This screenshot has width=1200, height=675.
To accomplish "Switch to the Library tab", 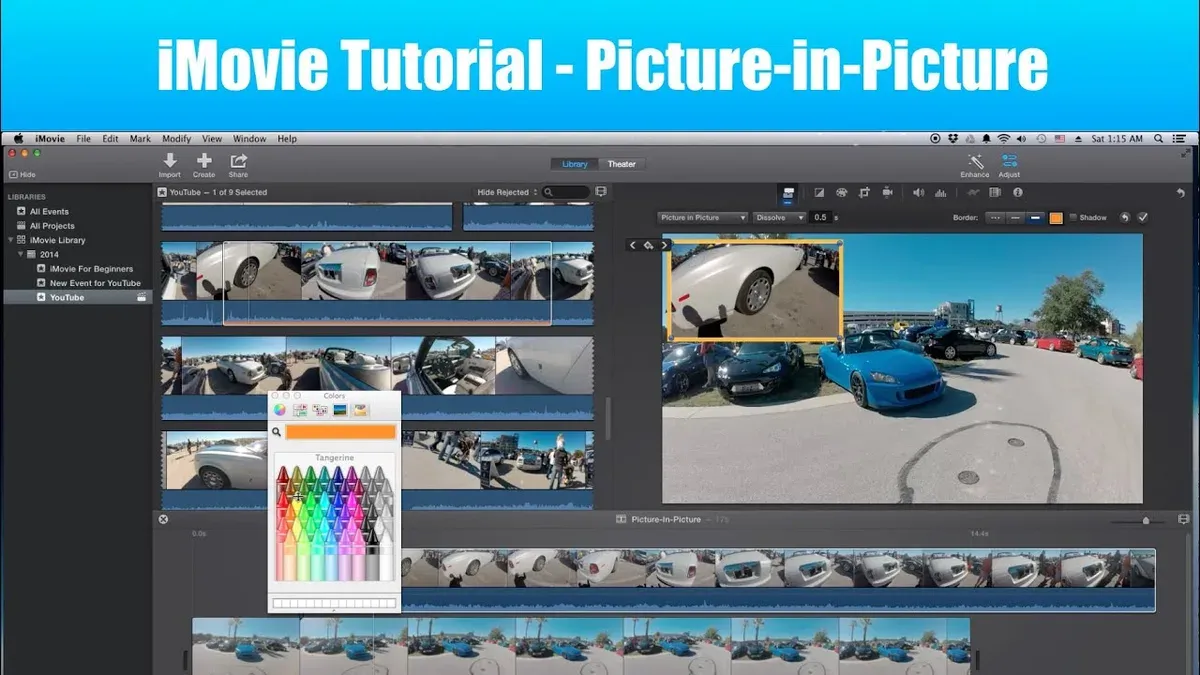I will tap(575, 164).
